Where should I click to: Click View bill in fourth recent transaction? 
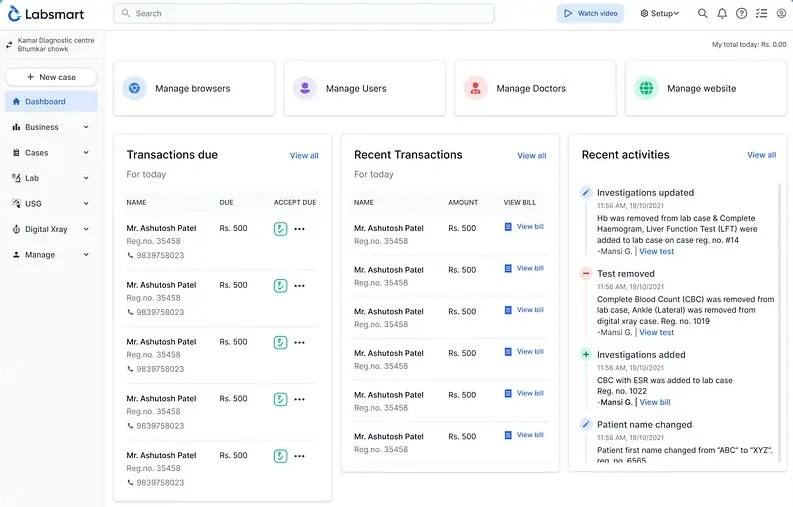524,352
